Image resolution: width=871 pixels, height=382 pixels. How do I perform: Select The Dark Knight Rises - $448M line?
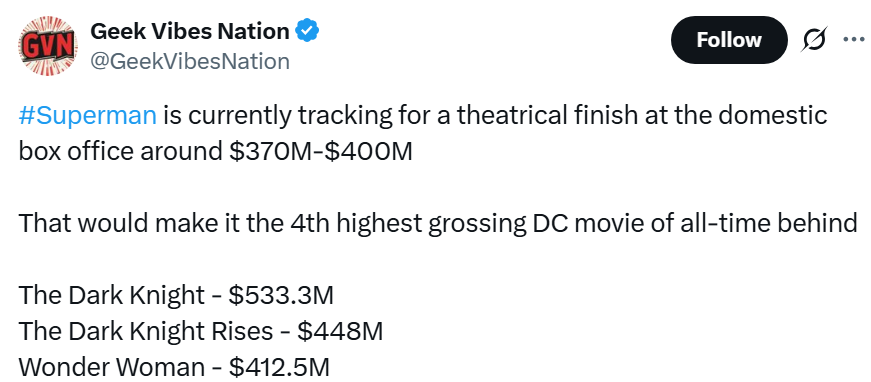point(201,331)
